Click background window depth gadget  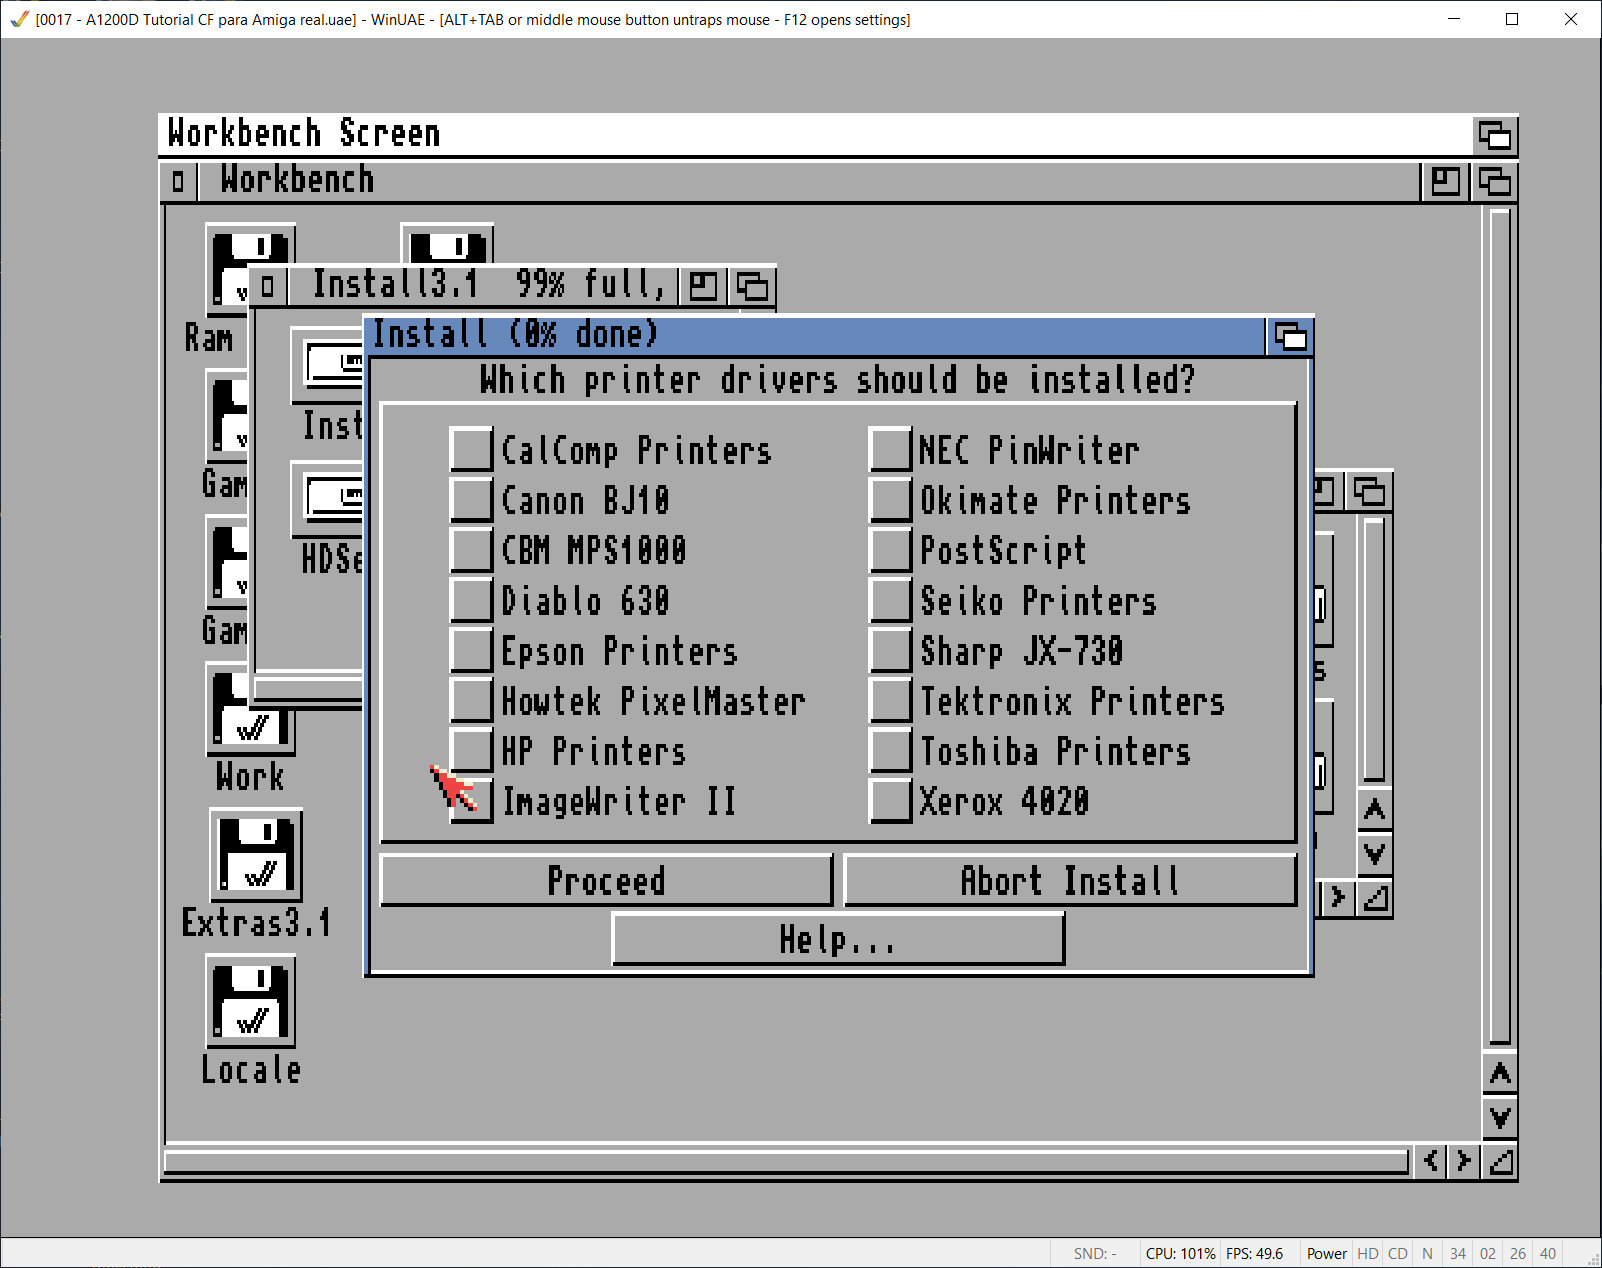coord(1369,491)
